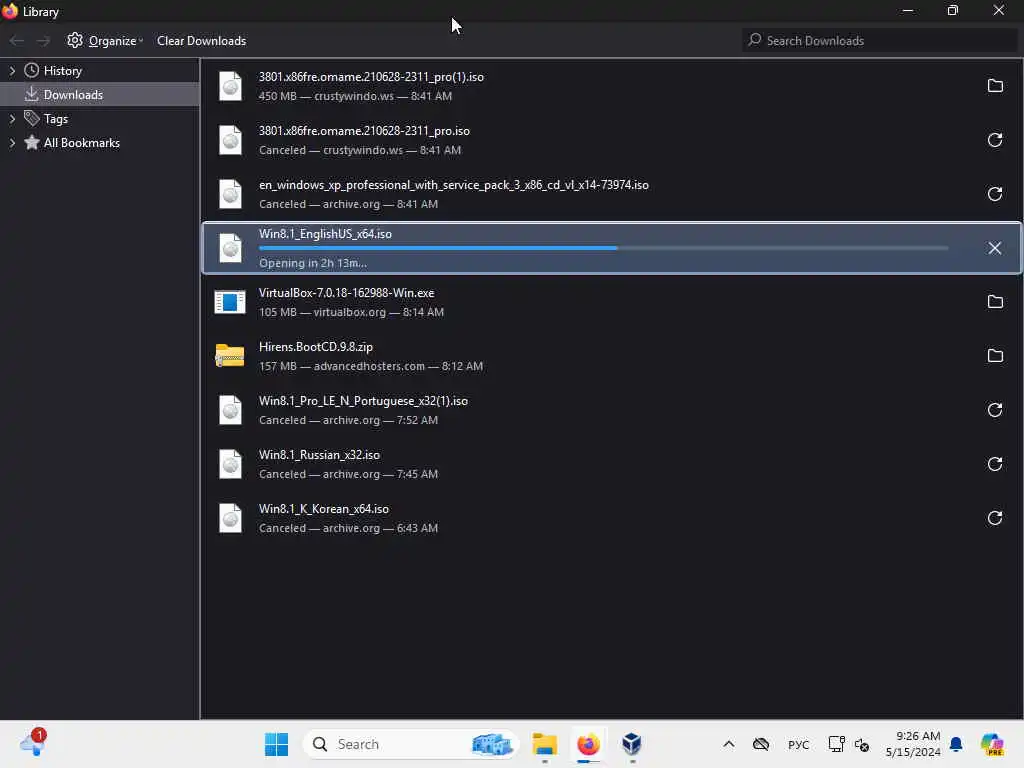This screenshot has height=768, width=1024.
Task: Retry download of 3801.x86fre.omame.210628-2311_pro.iso
Action: tap(995, 140)
